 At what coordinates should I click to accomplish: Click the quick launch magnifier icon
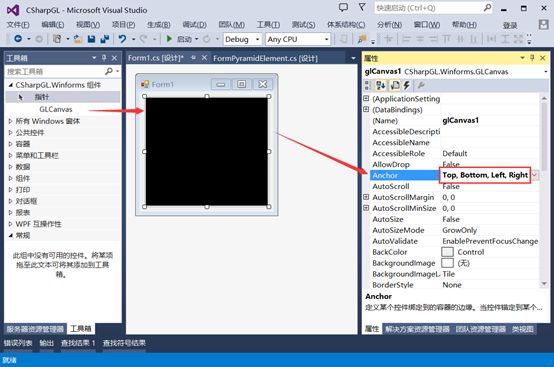click(487, 7)
